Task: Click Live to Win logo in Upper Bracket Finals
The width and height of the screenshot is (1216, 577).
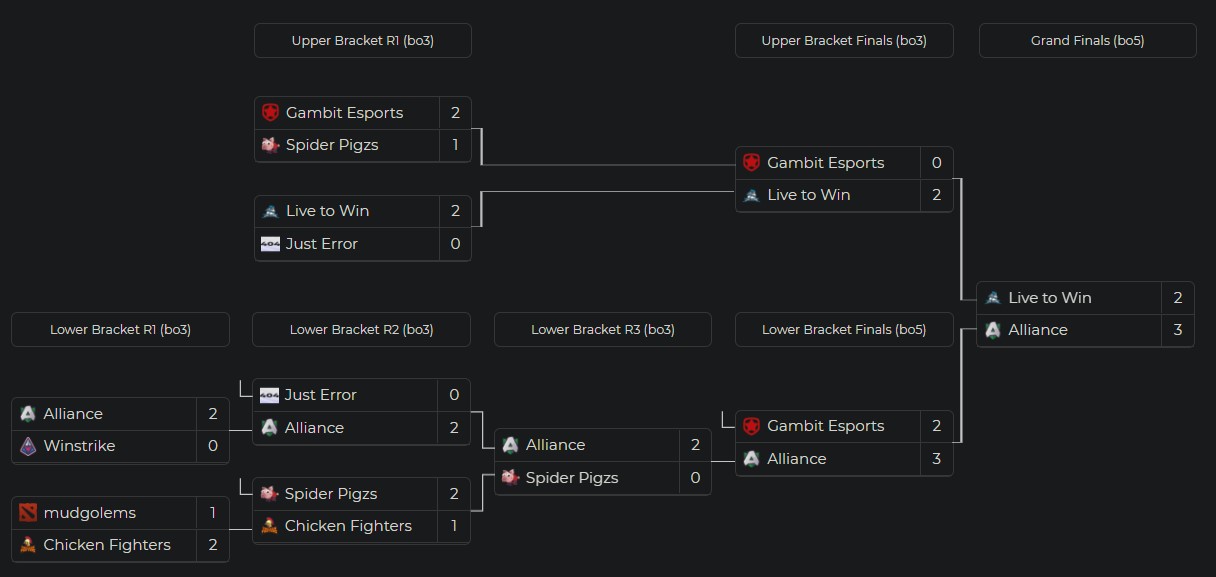Action: (752, 195)
